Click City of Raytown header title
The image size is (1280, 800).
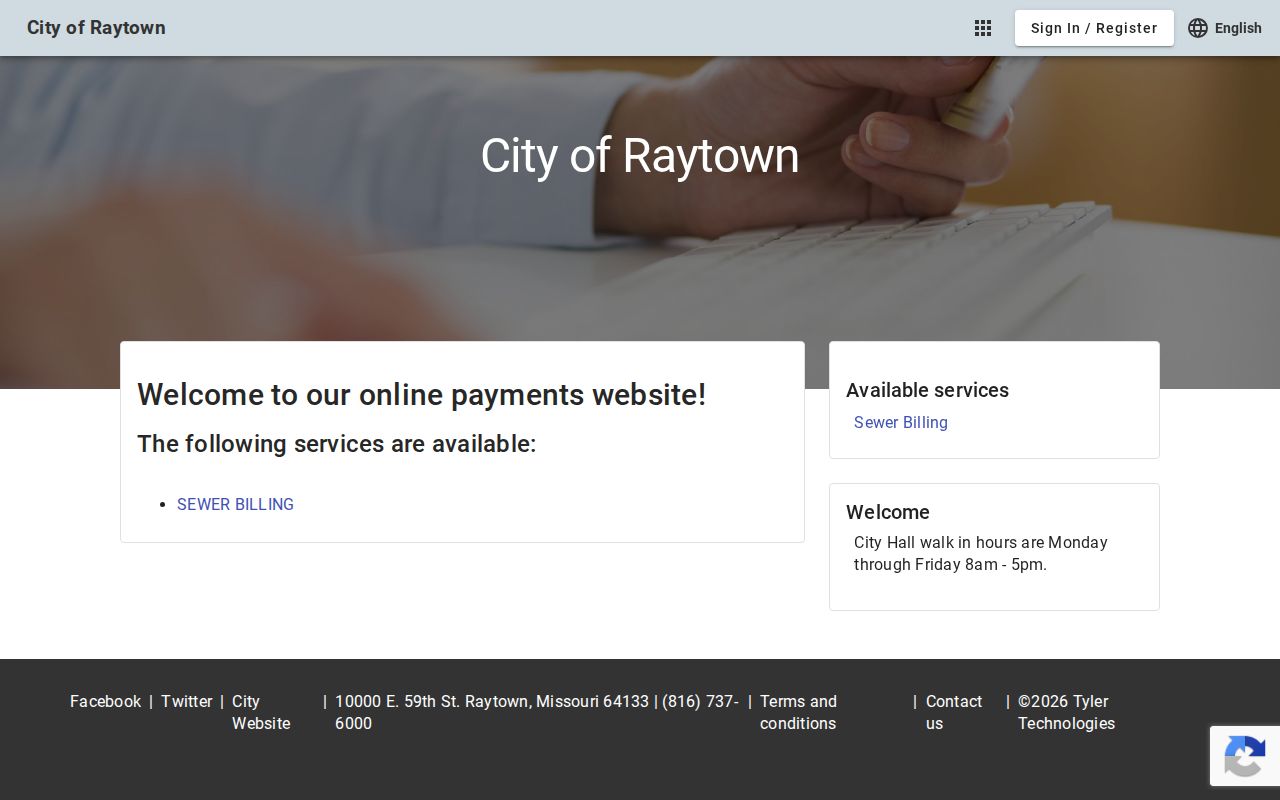pos(96,28)
